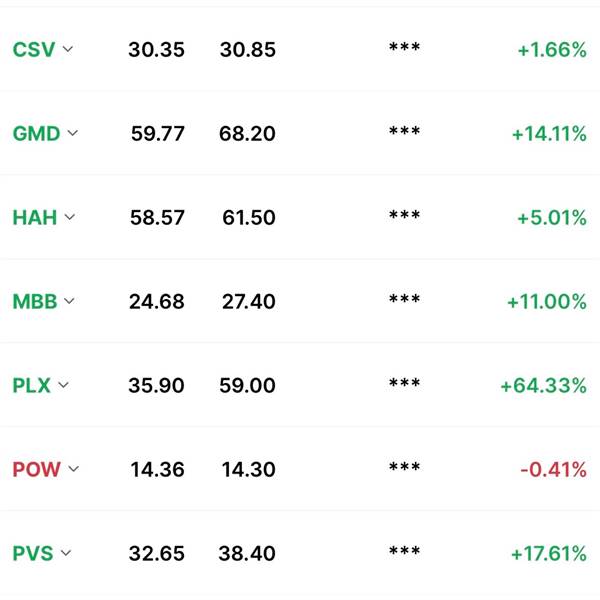Open the PLX stock ticker
The height and width of the screenshot is (600, 600).
(31, 385)
